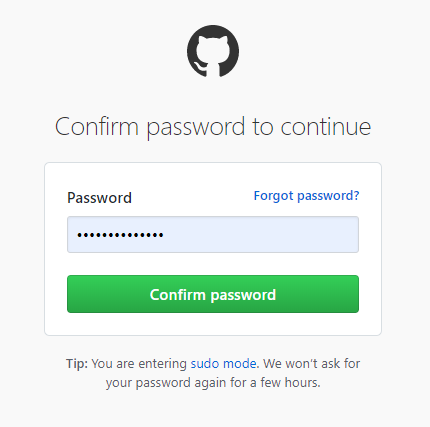Focus the Password input field
The image size is (430, 427).
pos(213,235)
